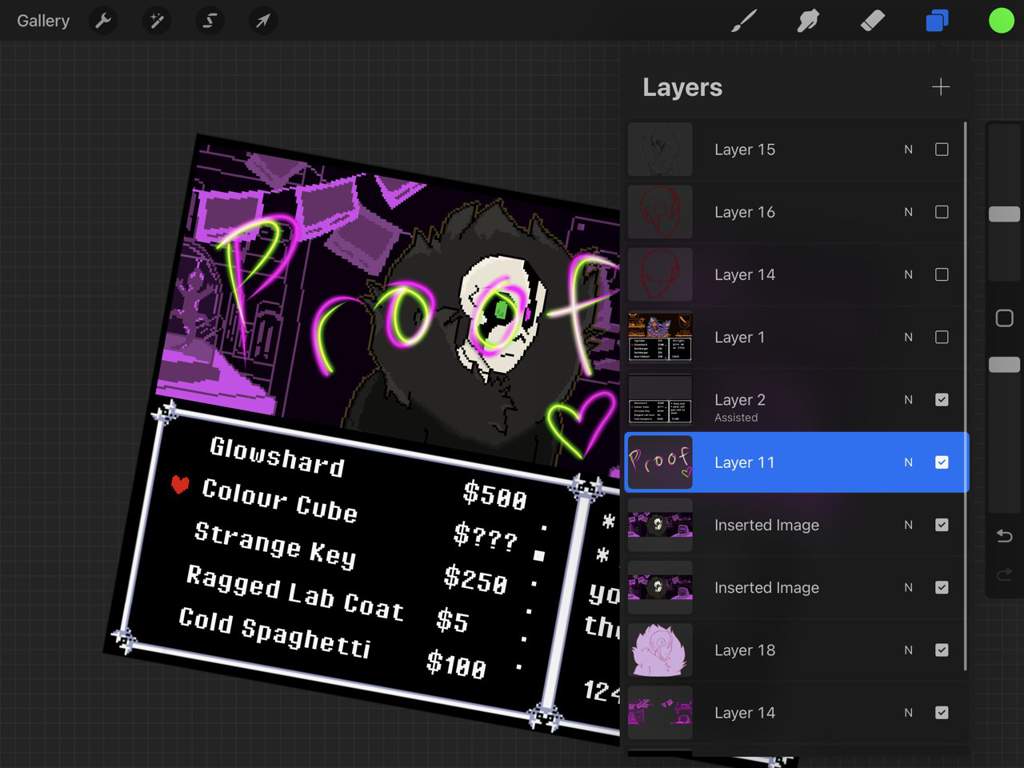Screen dimensions: 1024x768
Task: Select the Layer 16 entry
Action: coord(790,212)
